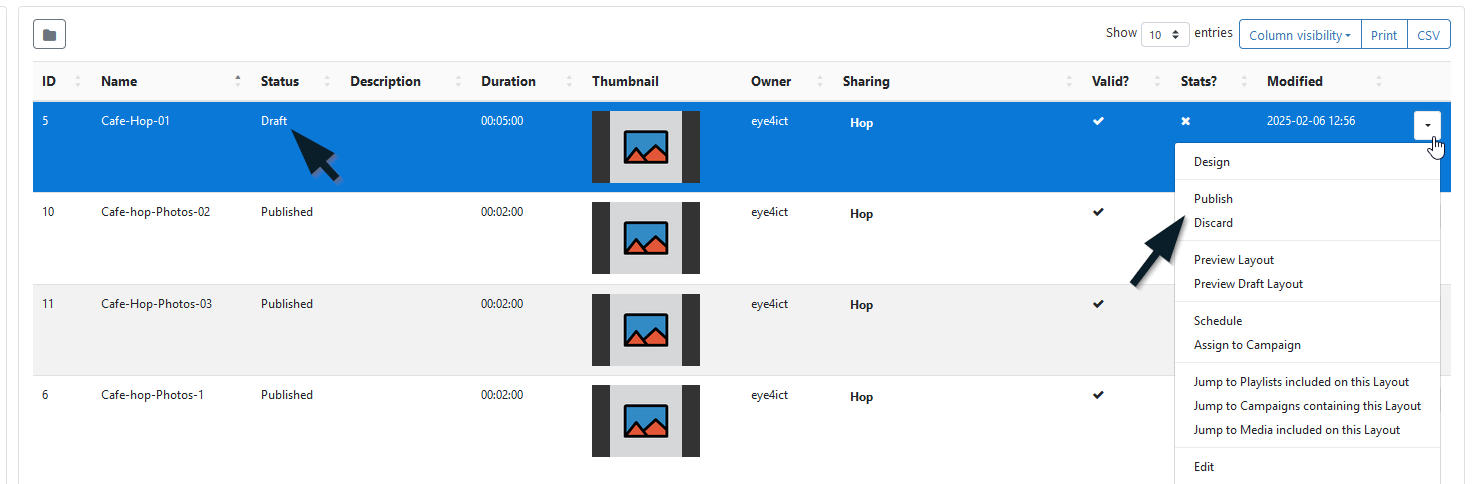The image size is (1479, 484).
Task: Sort by Valid? column header
Action: click(x=1128, y=81)
